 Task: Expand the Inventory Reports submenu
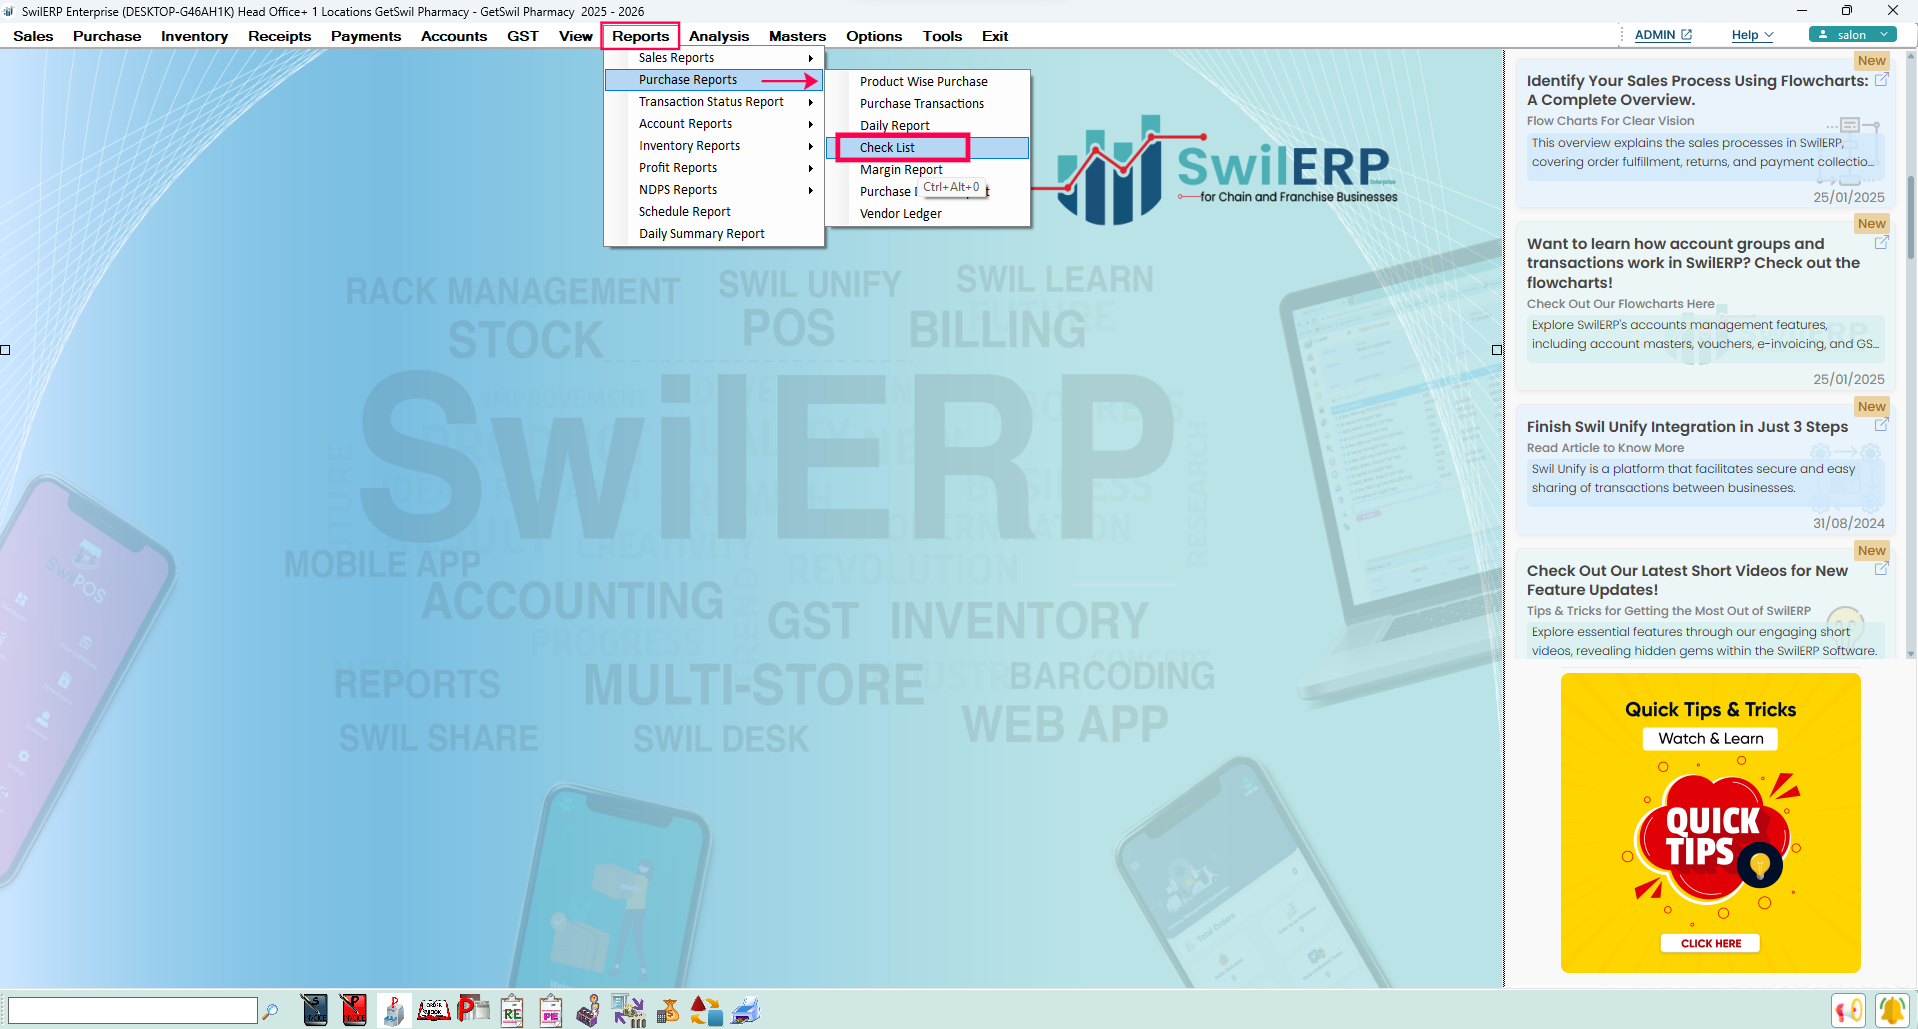click(714, 146)
